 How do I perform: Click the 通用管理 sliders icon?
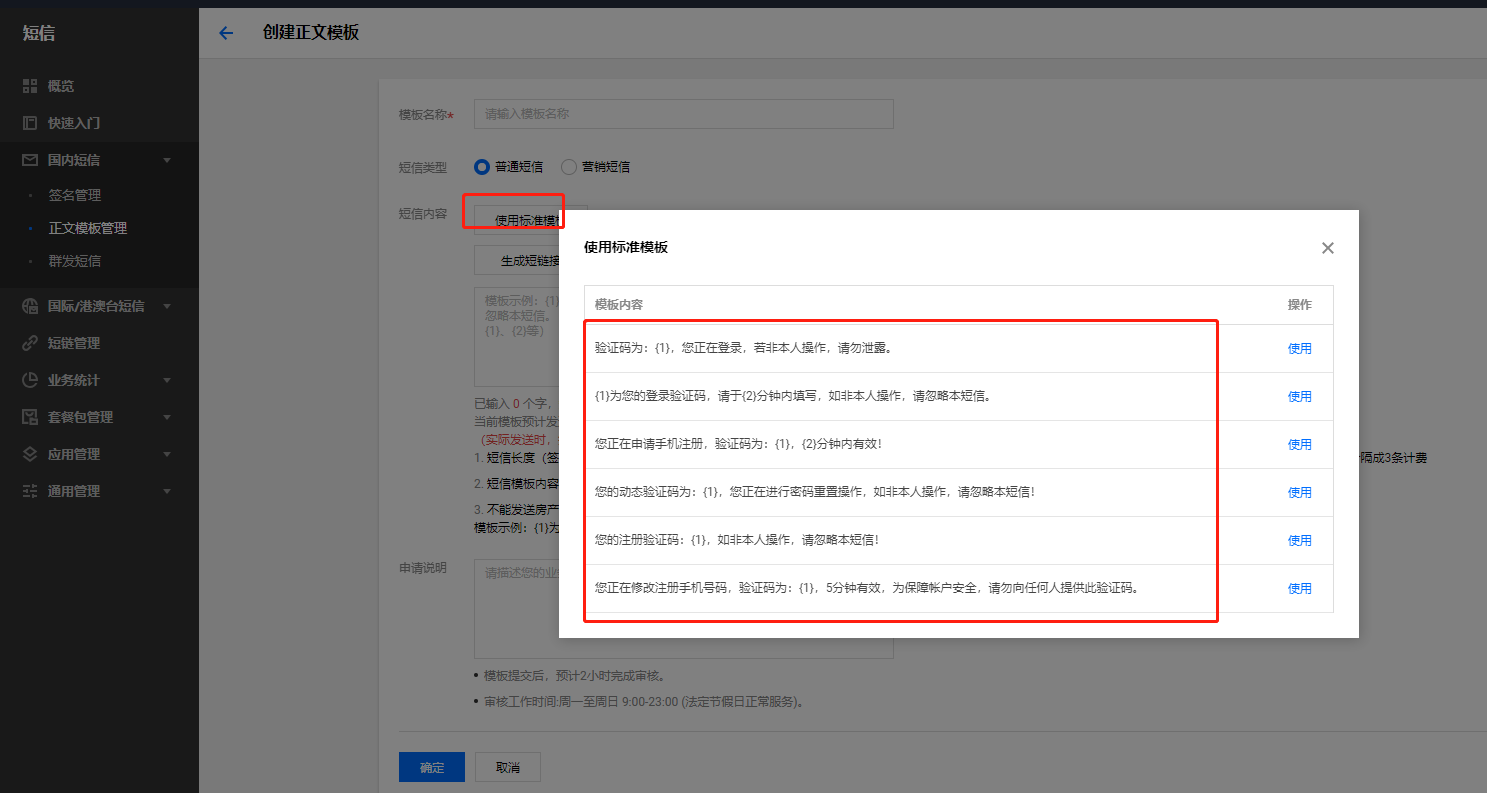[30, 491]
